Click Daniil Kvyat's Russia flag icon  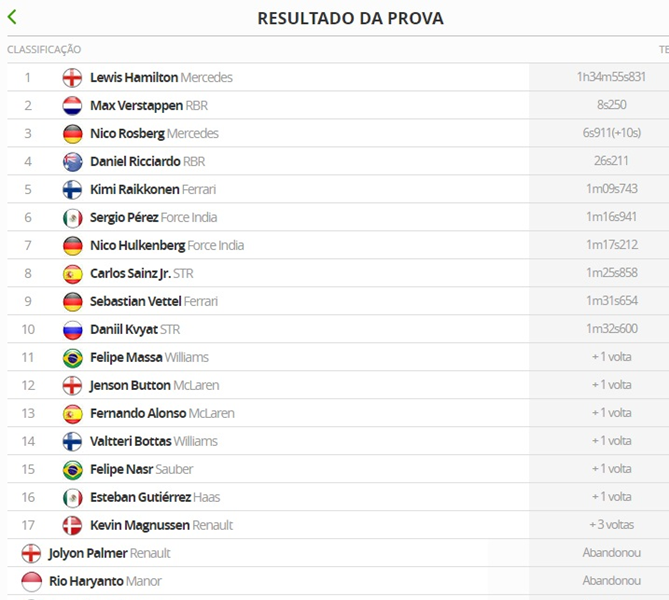72,329
